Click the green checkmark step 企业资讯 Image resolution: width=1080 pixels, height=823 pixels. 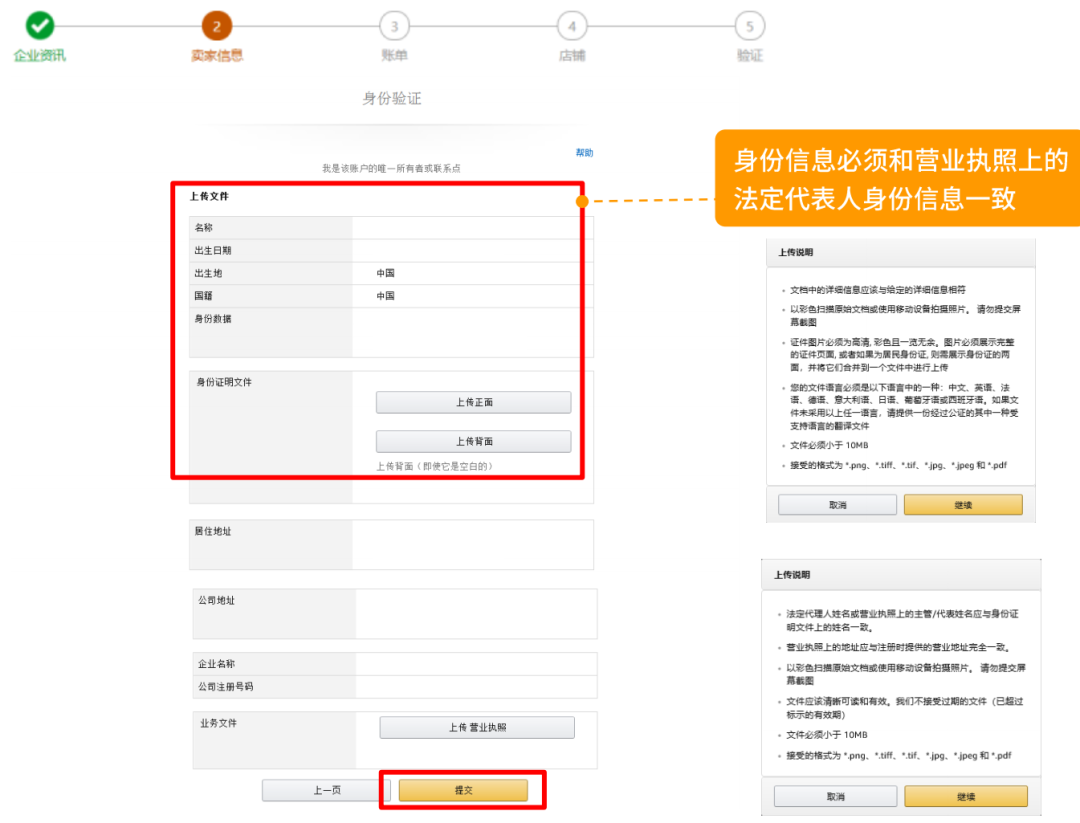40,26
